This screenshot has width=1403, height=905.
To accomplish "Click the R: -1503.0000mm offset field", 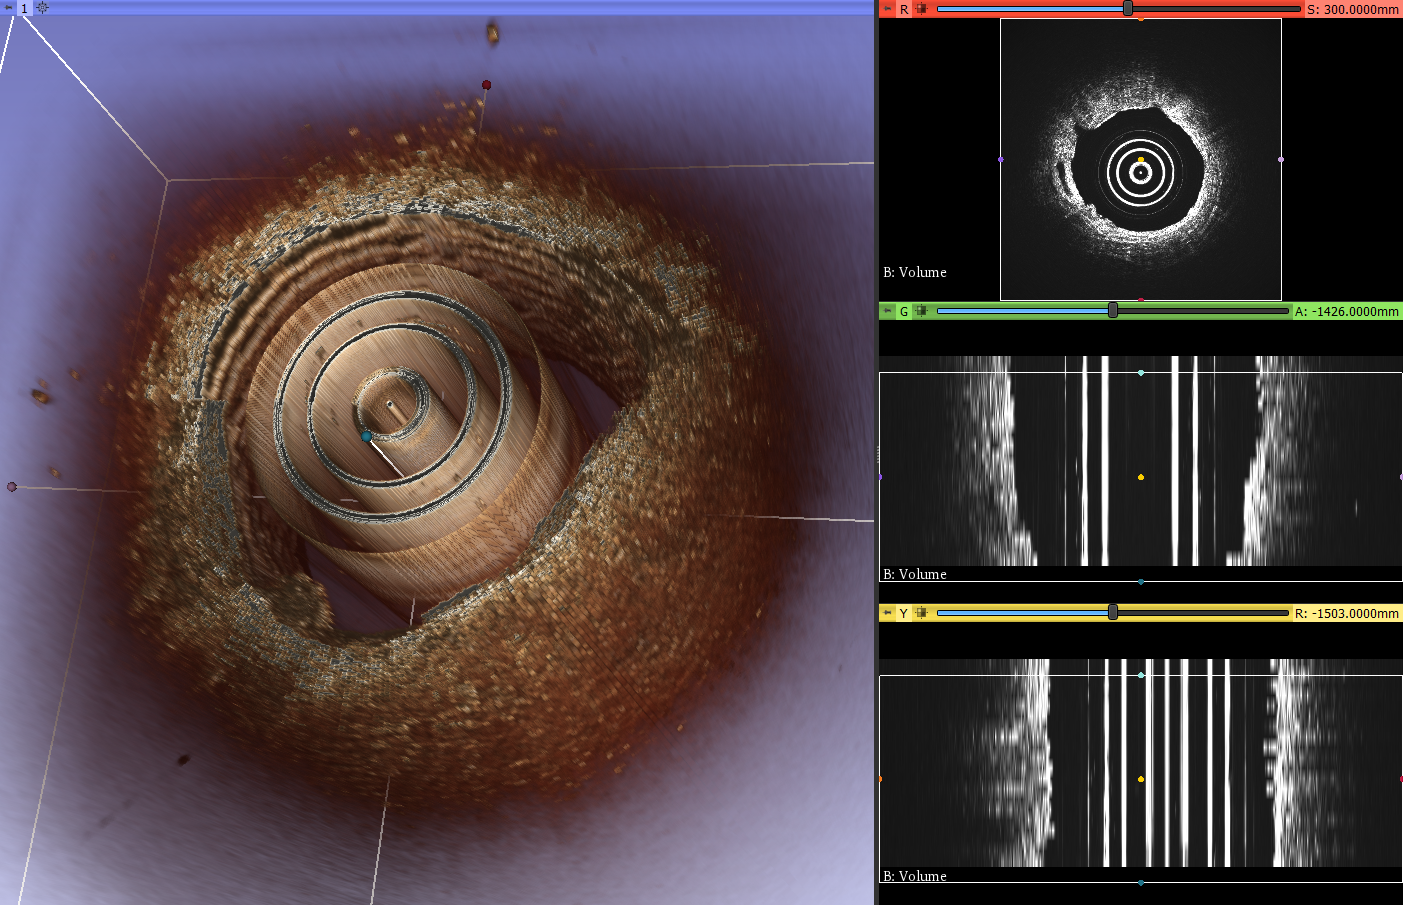I will pyautogui.click(x=1346, y=613).
